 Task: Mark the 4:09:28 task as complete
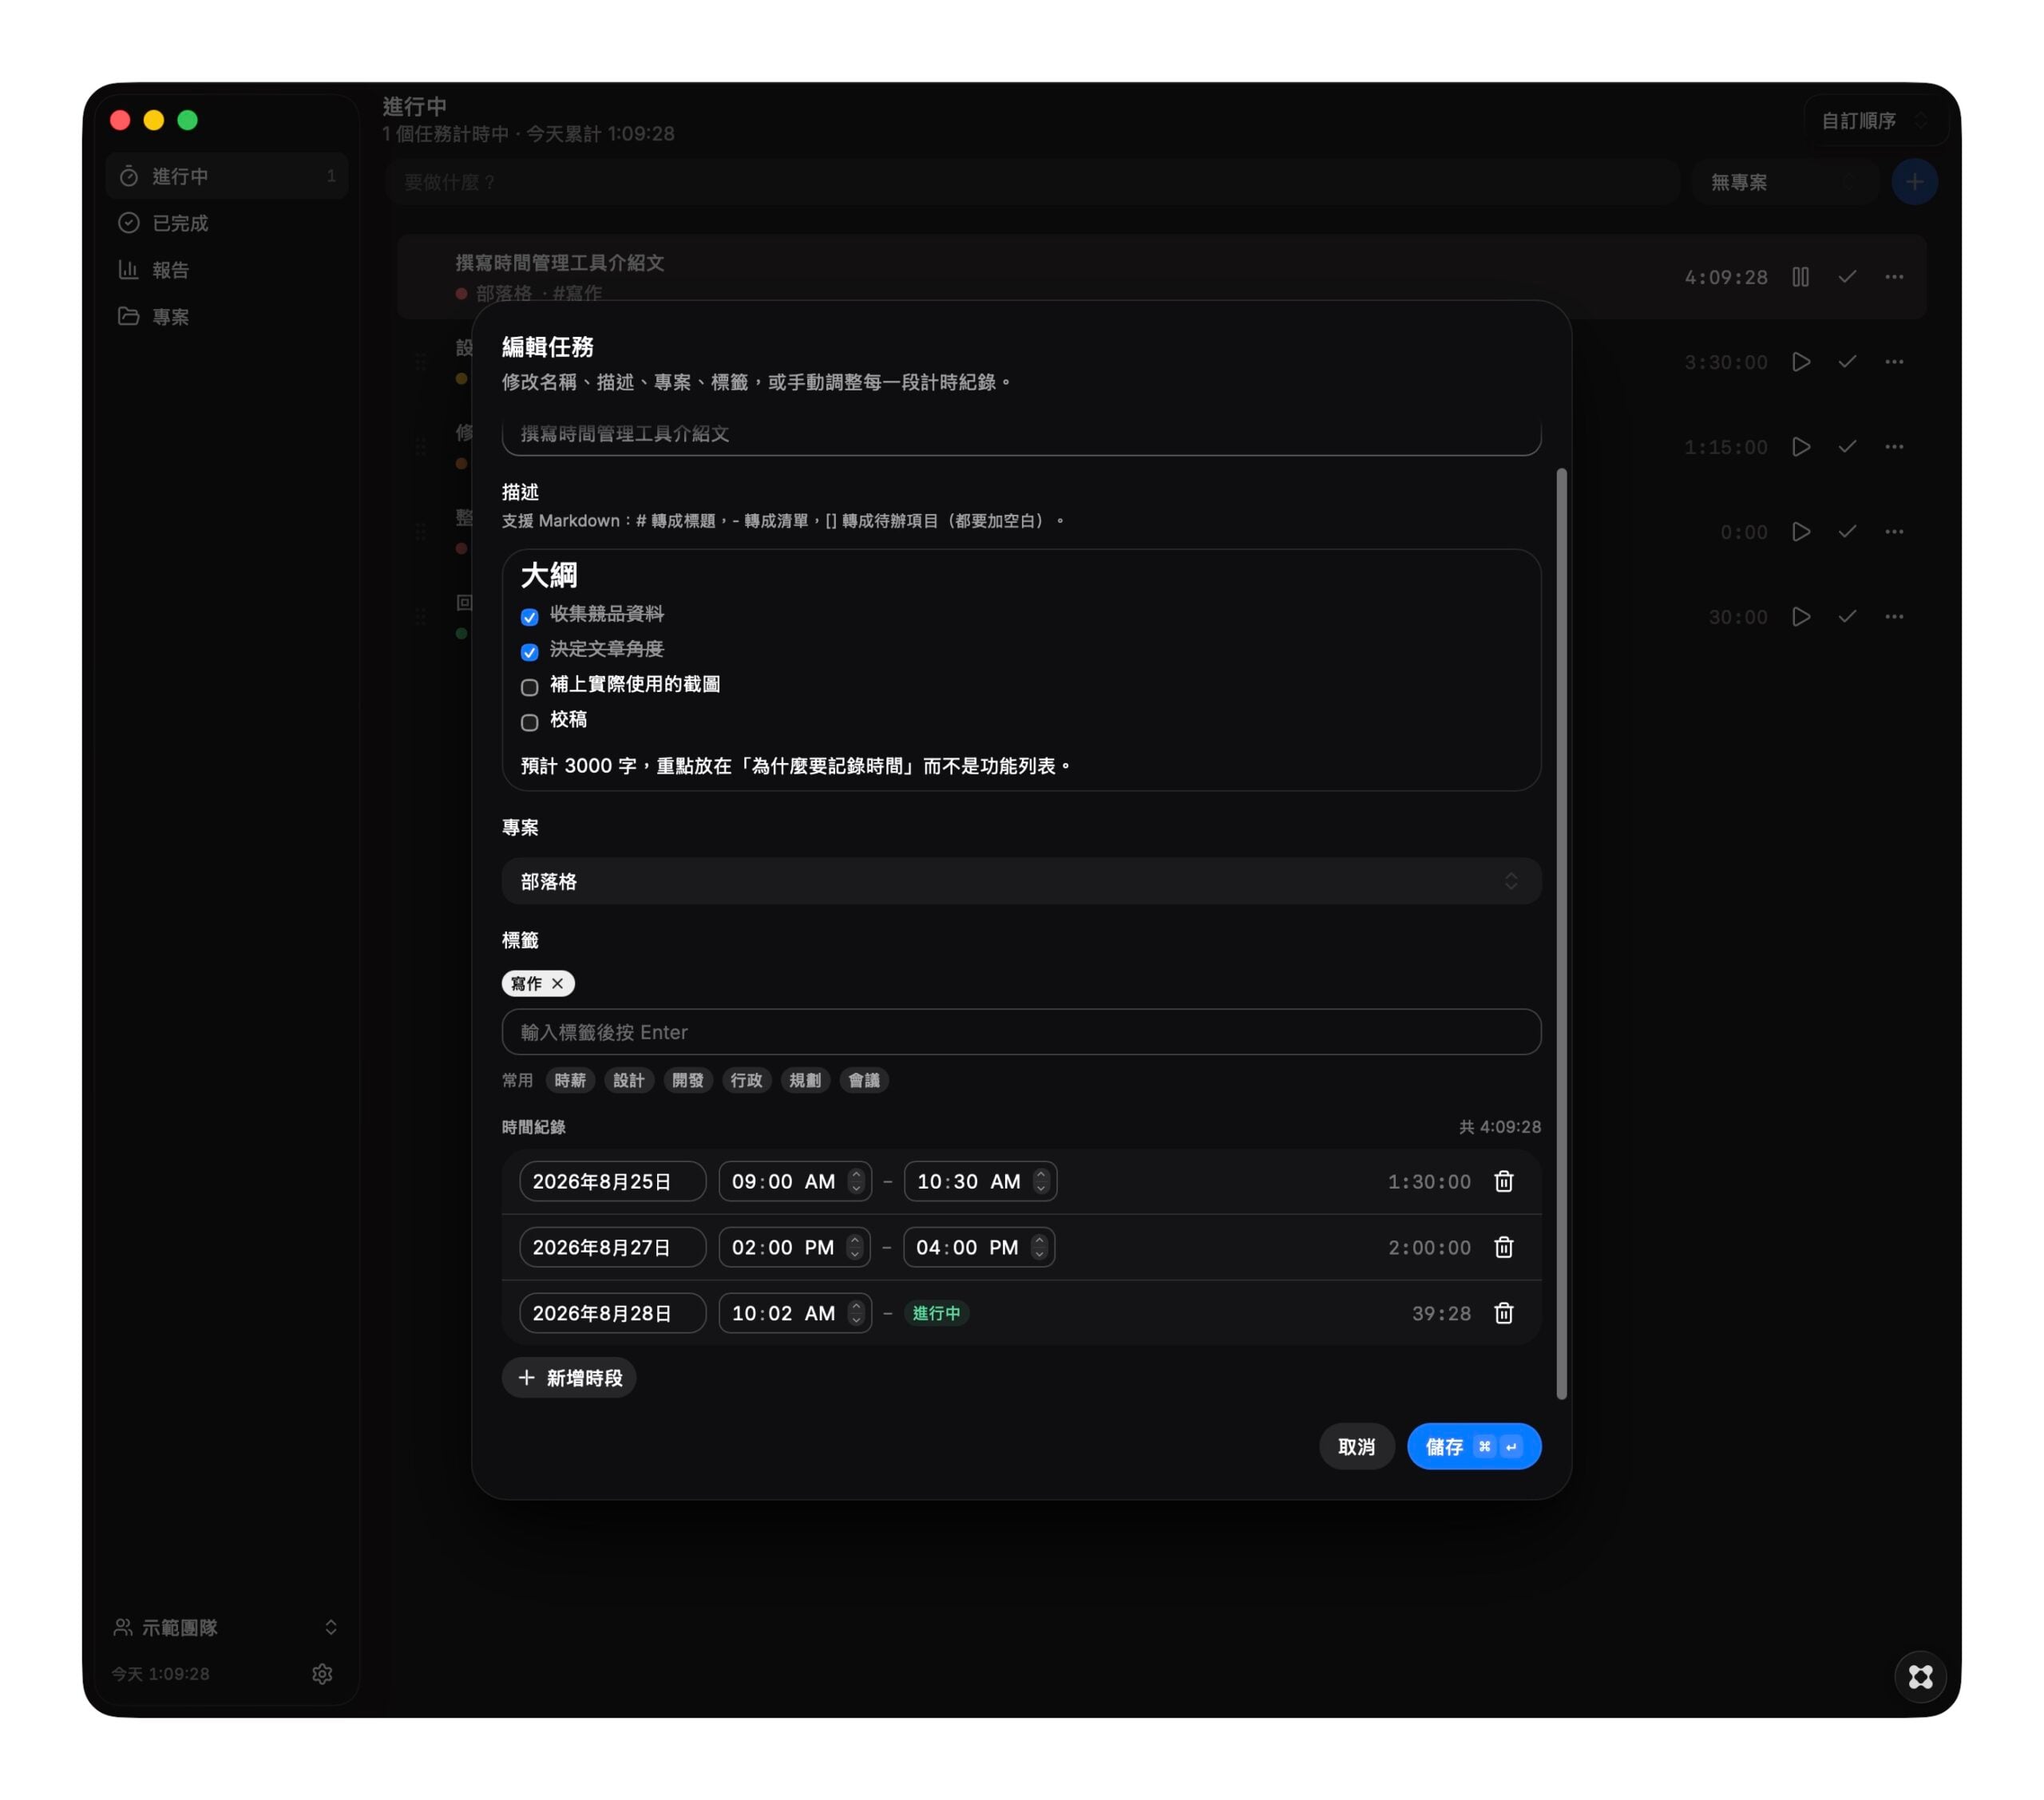coord(1847,277)
